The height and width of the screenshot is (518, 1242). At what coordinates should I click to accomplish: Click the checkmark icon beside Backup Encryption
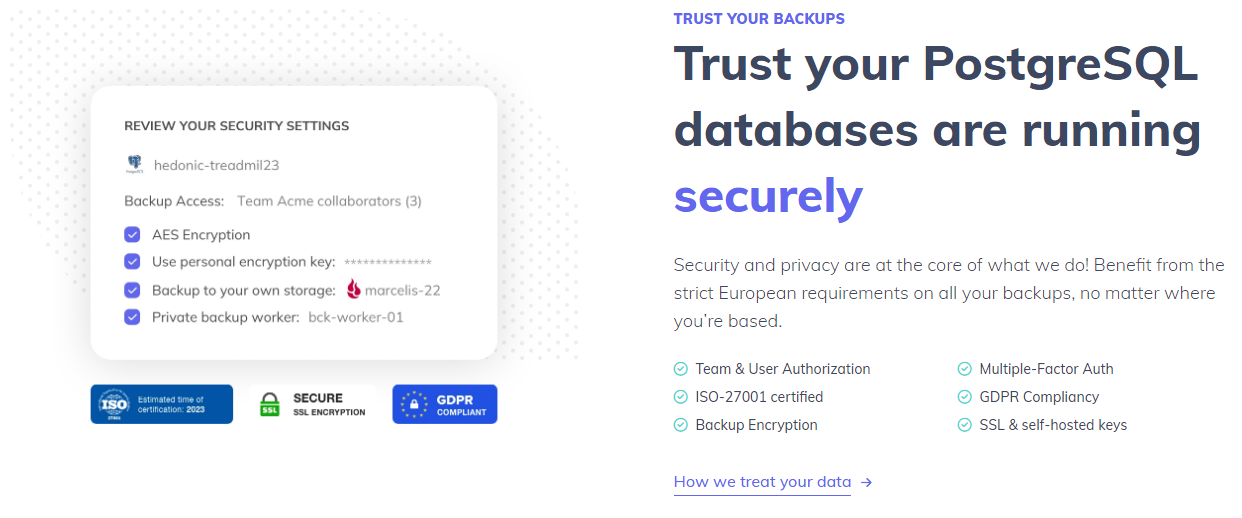[681, 425]
